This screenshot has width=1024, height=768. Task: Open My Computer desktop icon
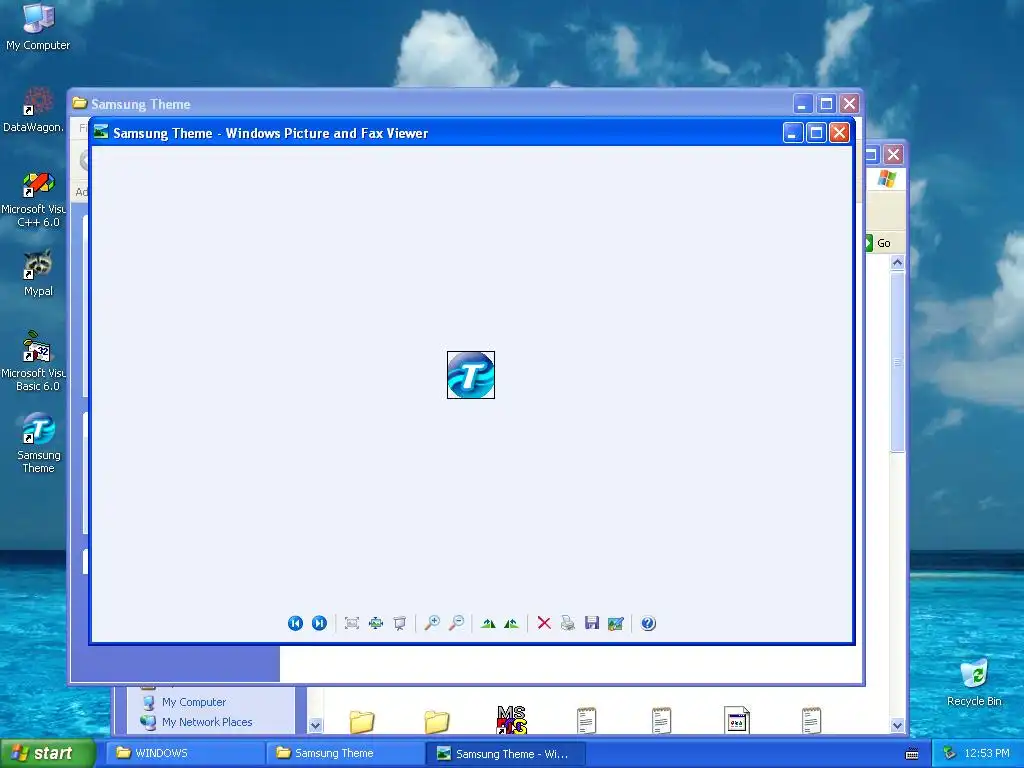pyautogui.click(x=38, y=27)
